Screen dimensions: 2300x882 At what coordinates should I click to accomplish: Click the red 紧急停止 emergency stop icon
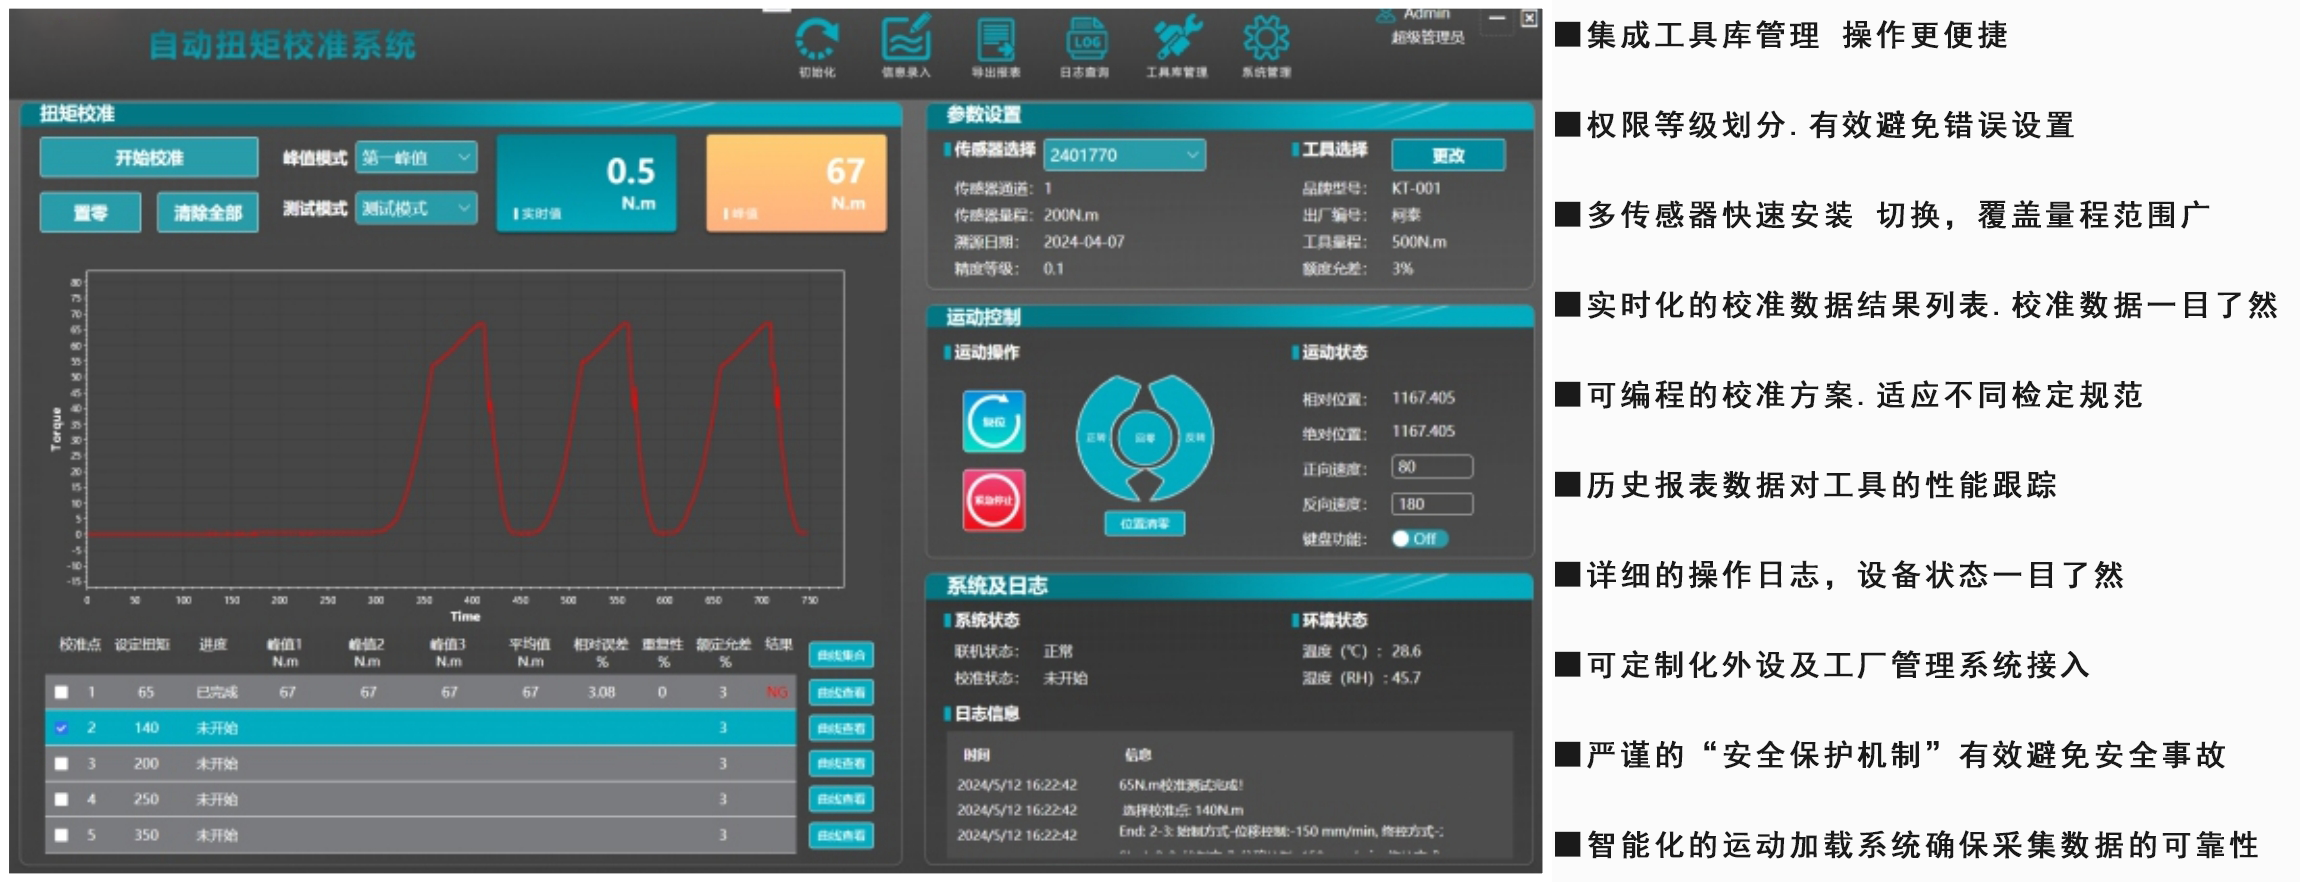pyautogui.click(x=993, y=500)
